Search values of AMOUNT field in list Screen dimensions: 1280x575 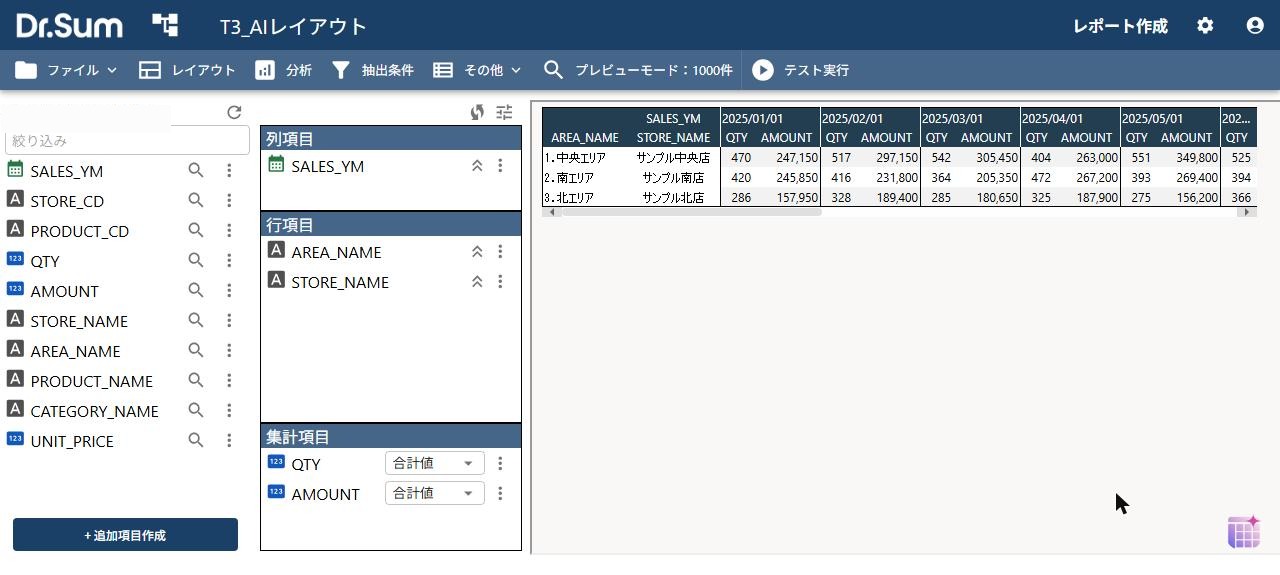point(196,291)
